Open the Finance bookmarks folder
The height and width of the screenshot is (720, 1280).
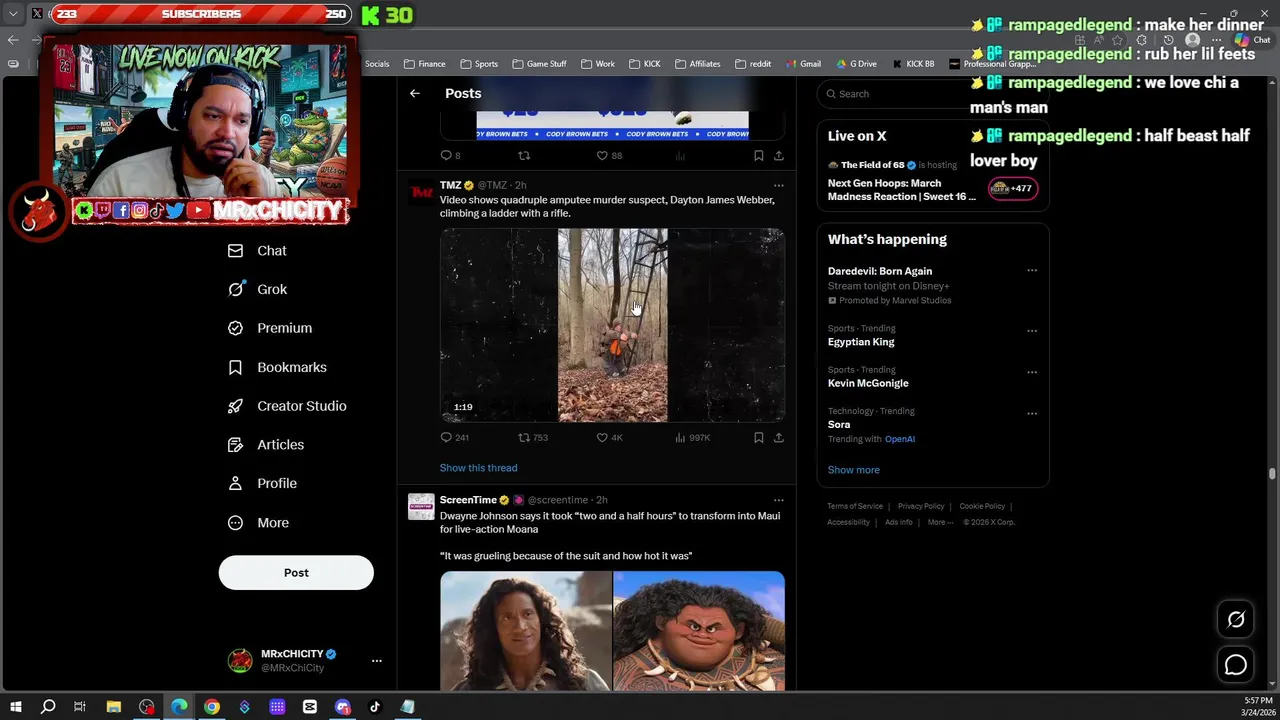coord(424,64)
